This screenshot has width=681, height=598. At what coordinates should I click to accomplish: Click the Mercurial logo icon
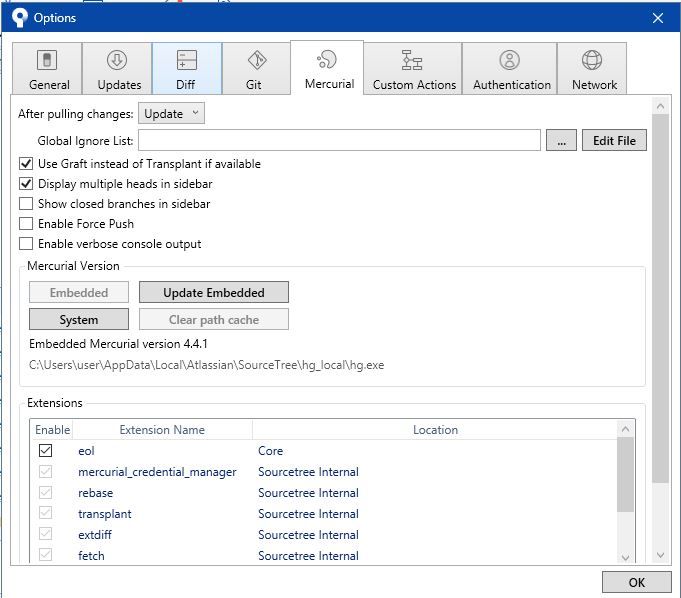pos(327,59)
